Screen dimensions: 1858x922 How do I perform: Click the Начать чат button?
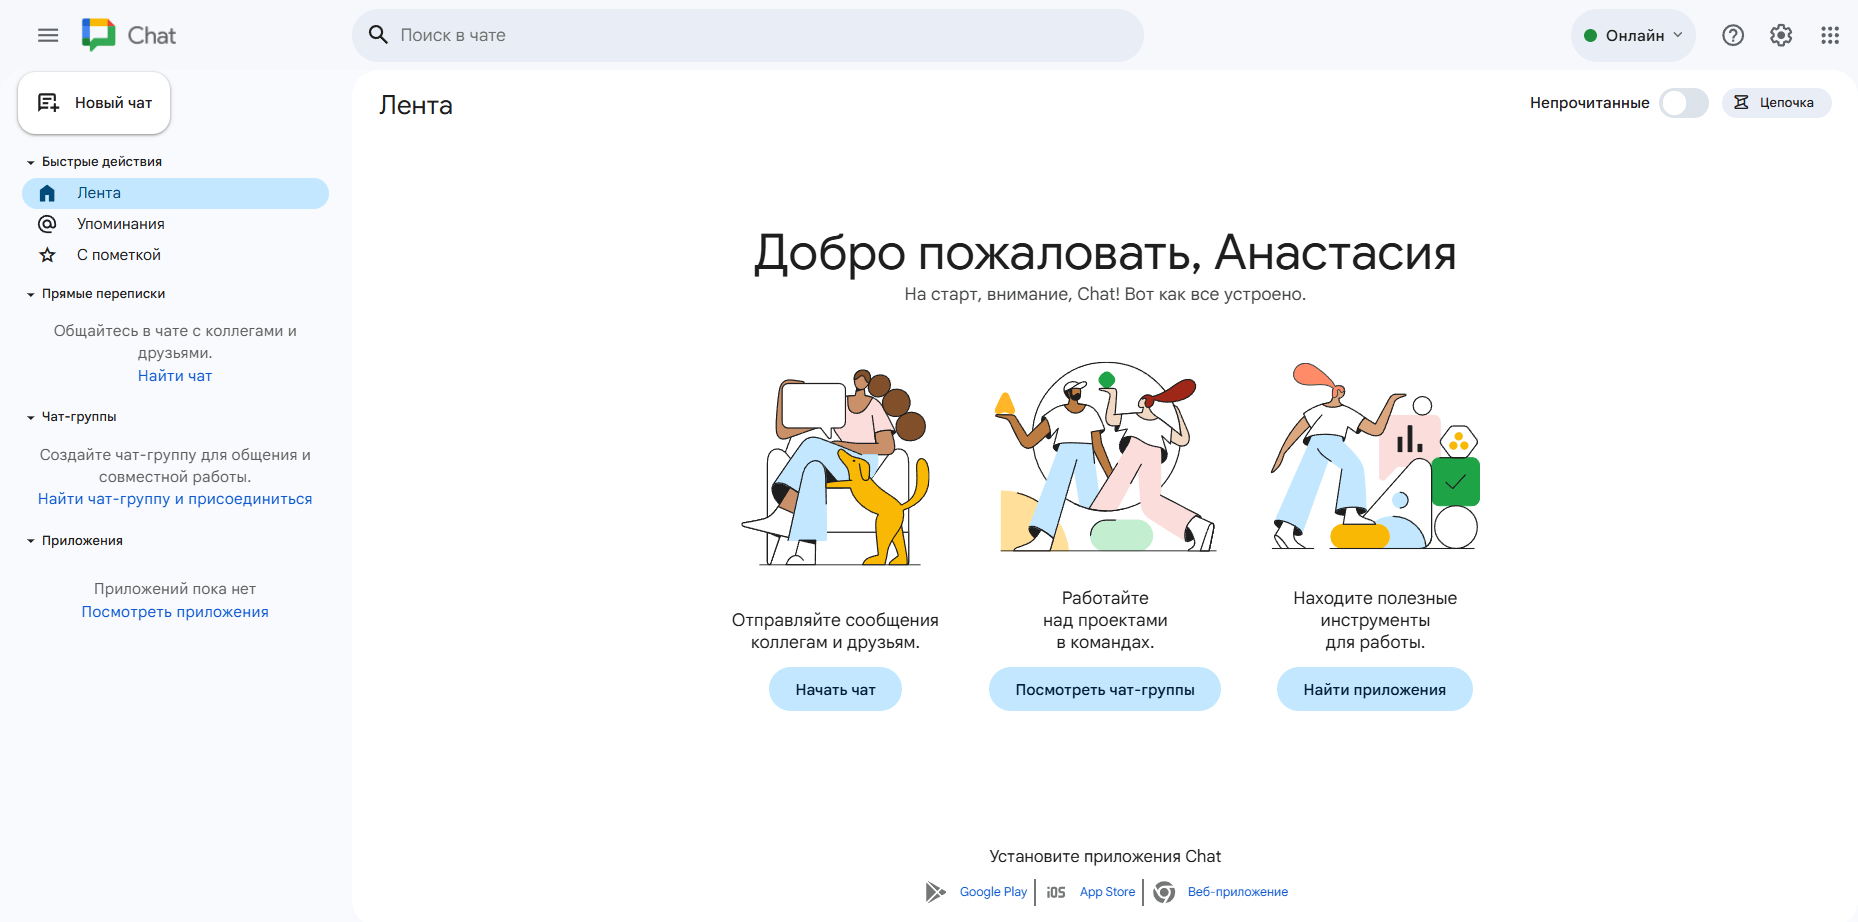pos(835,689)
